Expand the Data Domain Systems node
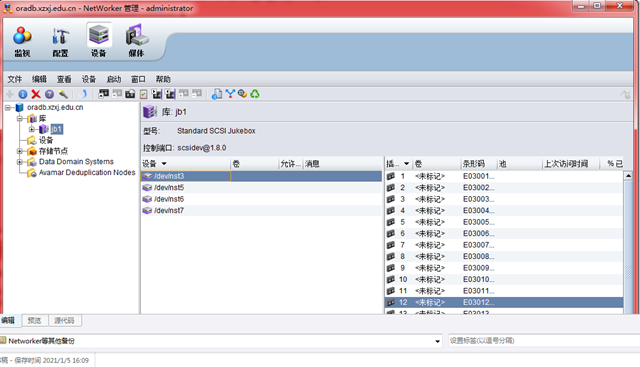The height and width of the screenshot is (367, 640). (x=20, y=162)
